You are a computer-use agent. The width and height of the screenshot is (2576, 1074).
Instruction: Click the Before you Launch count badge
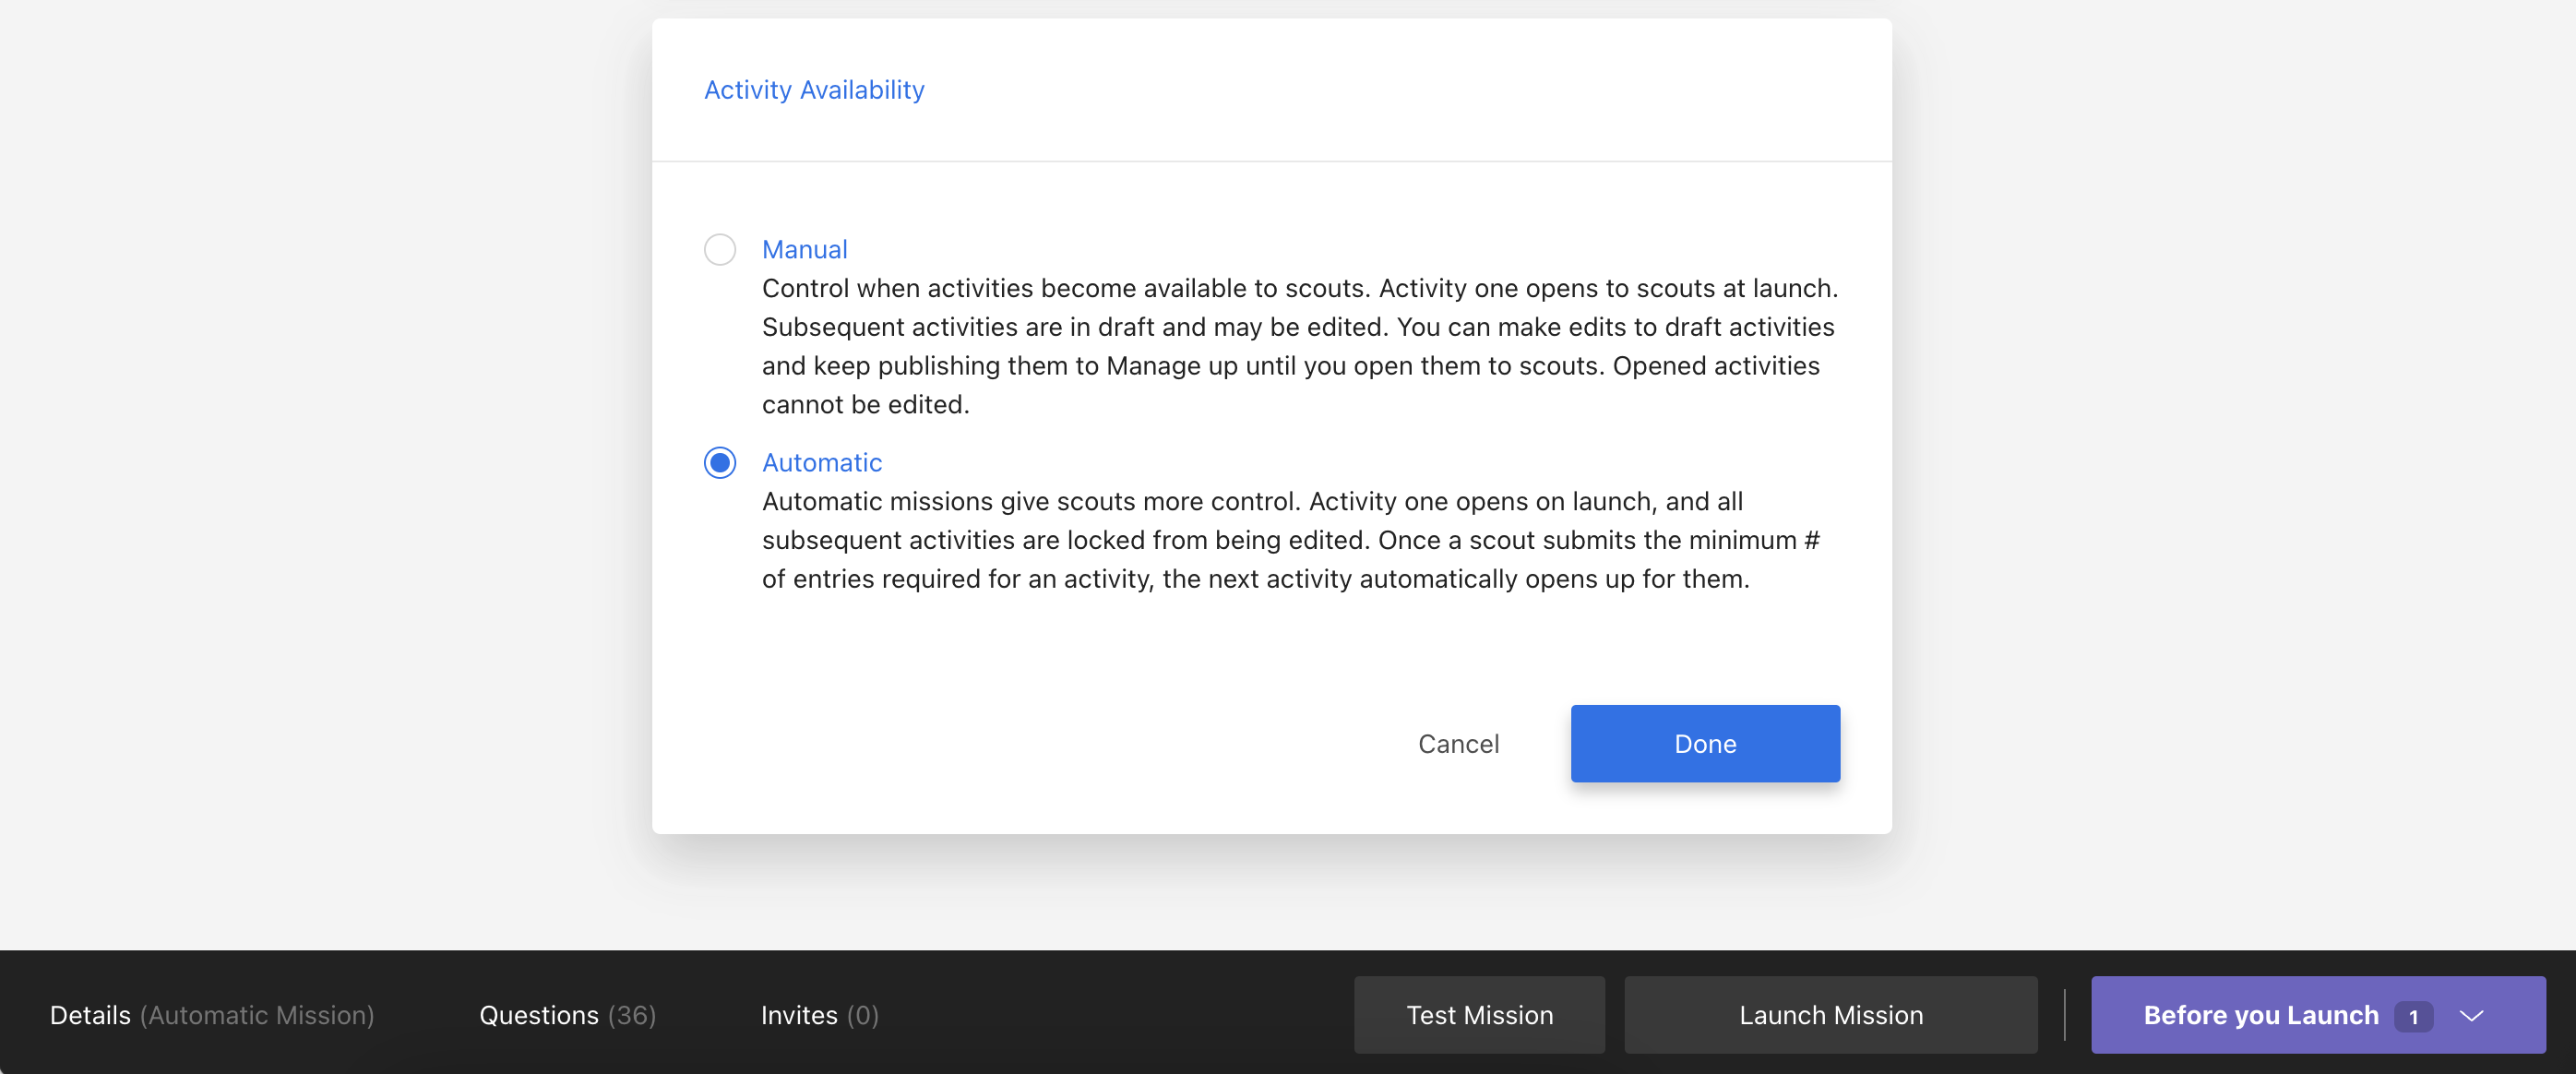(x=2413, y=1016)
